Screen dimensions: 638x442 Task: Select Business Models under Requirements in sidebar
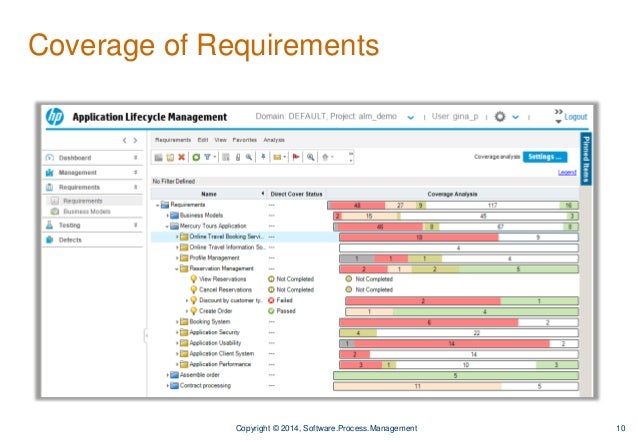coord(87,212)
